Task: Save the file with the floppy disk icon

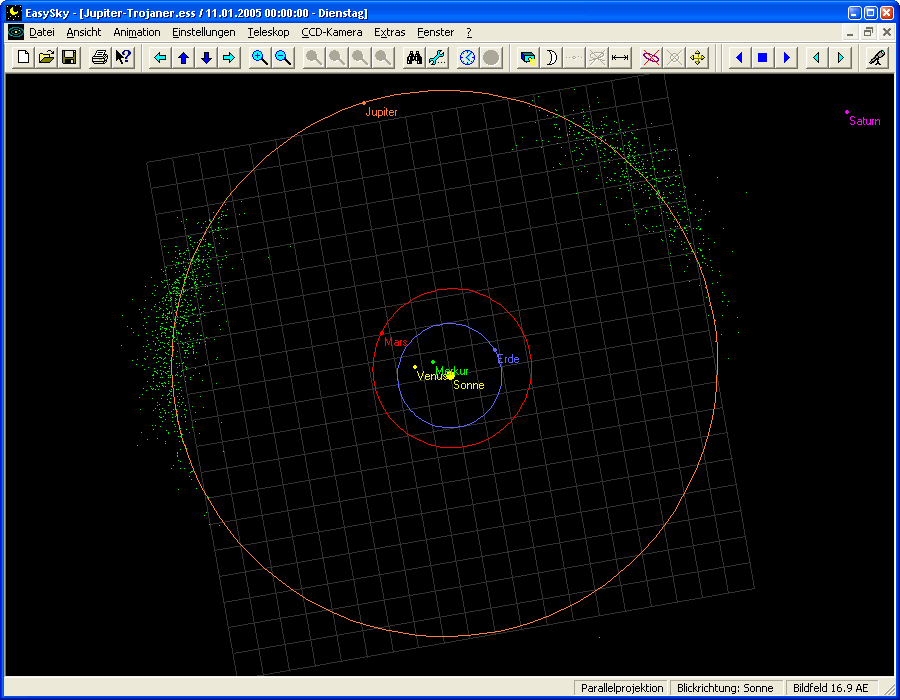Action: pos(69,58)
